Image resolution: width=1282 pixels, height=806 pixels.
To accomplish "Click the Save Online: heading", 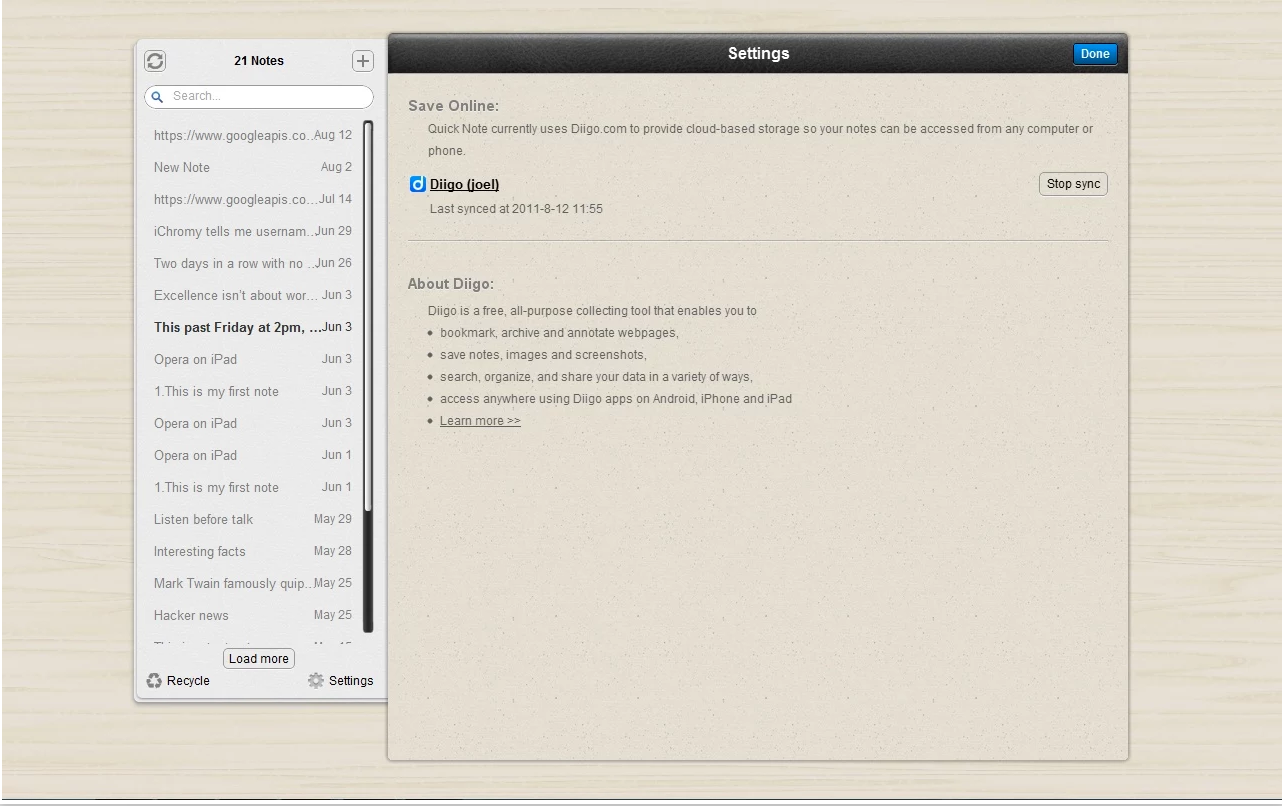I will [x=453, y=106].
